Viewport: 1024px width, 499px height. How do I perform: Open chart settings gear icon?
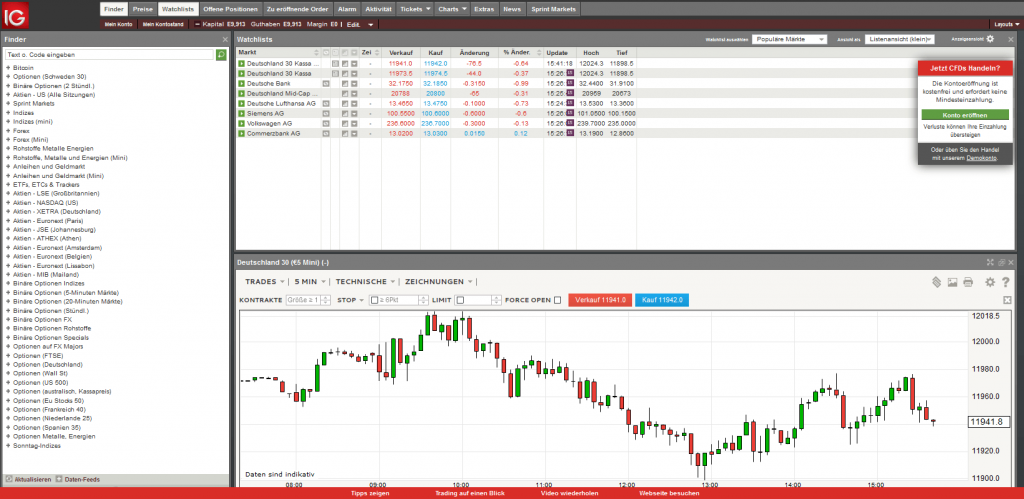990,282
